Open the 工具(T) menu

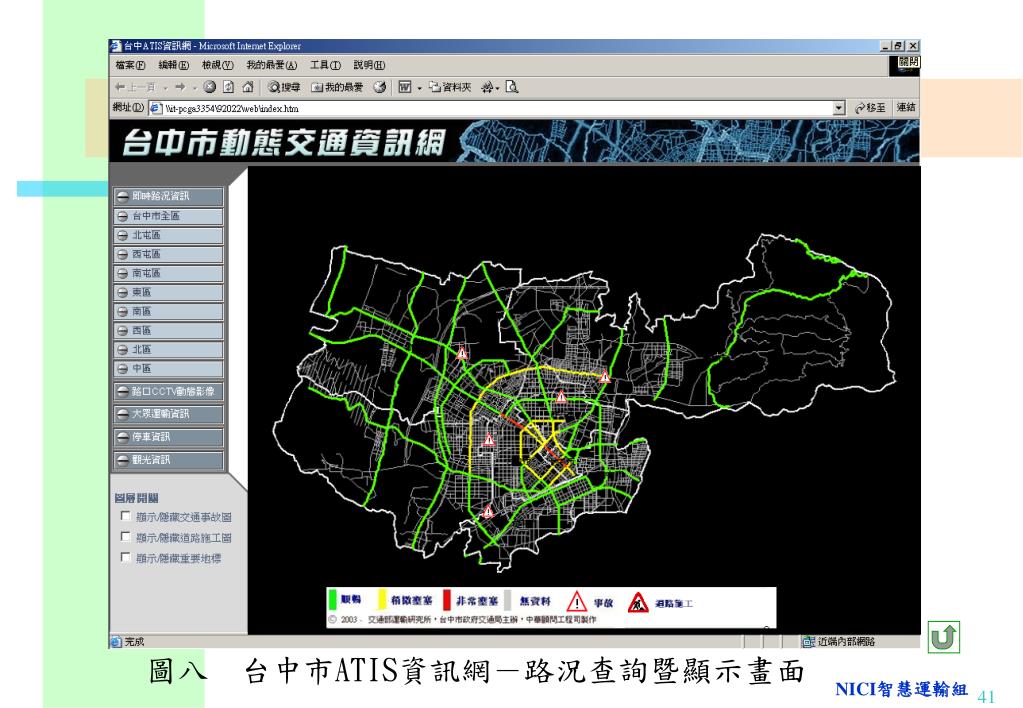click(326, 65)
